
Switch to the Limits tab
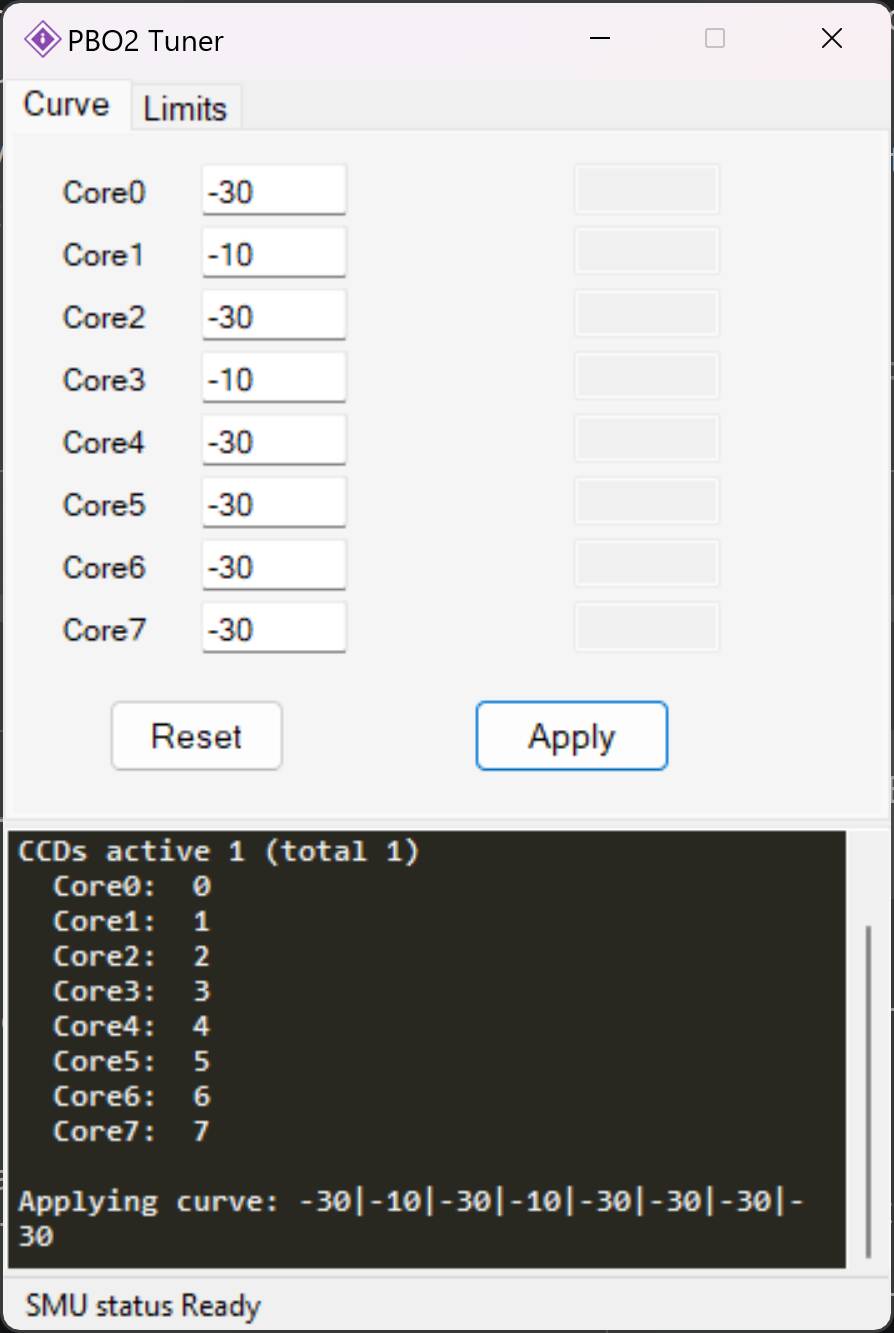pyautogui.click(x=186, y=108)
